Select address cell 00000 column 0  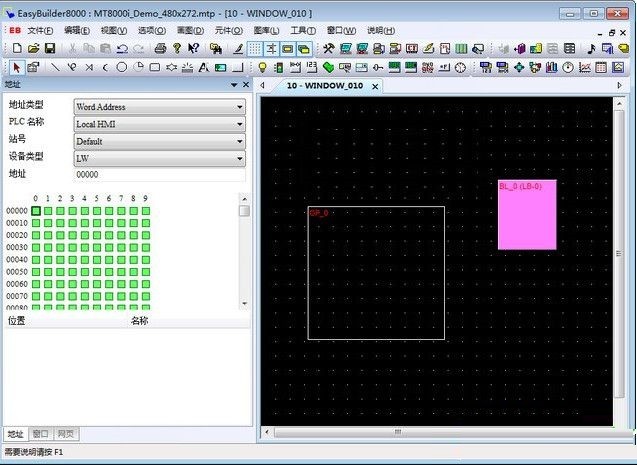coord(36,211)
